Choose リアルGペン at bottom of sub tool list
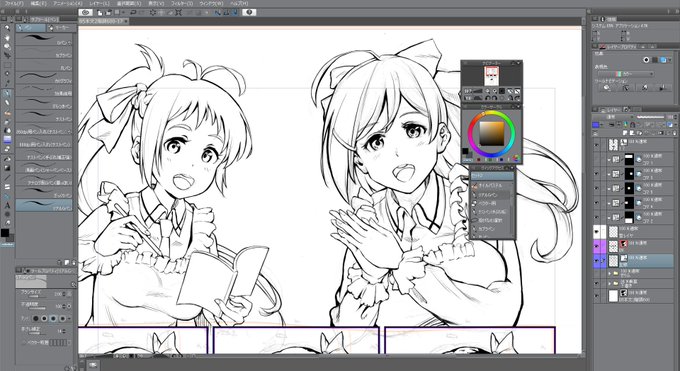 pyautogui.click(x=44, y=205)
